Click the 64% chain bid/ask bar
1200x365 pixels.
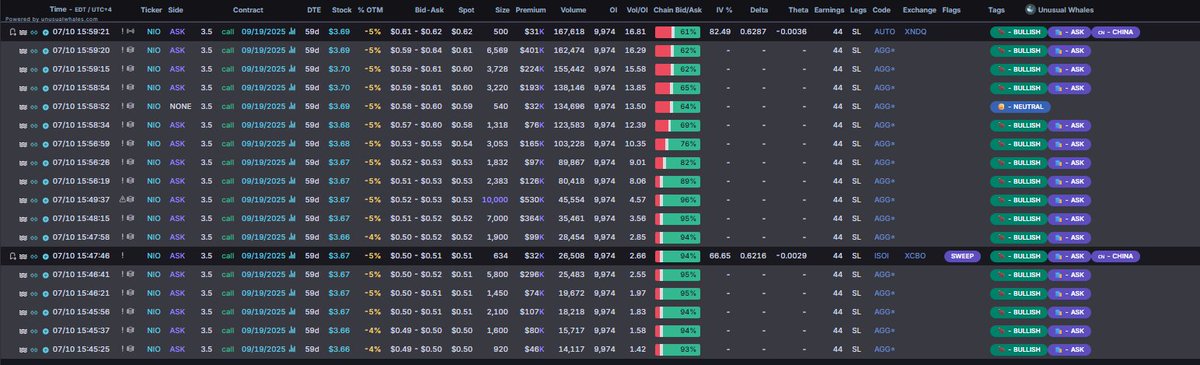[x=677, y=107]
